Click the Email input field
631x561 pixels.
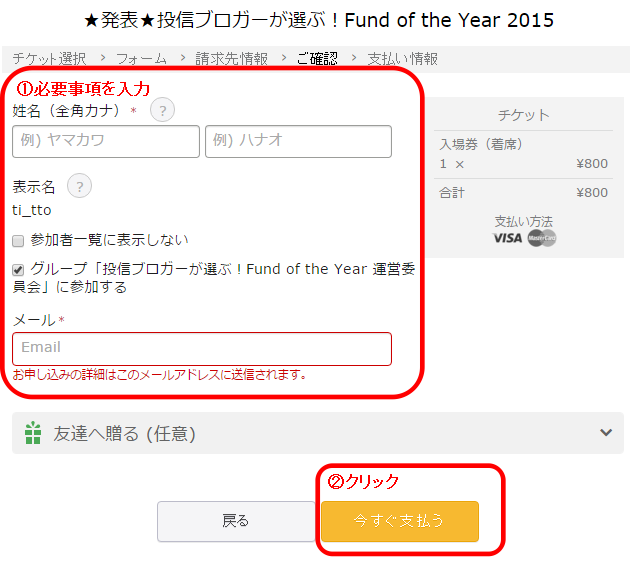pos(202,348)
